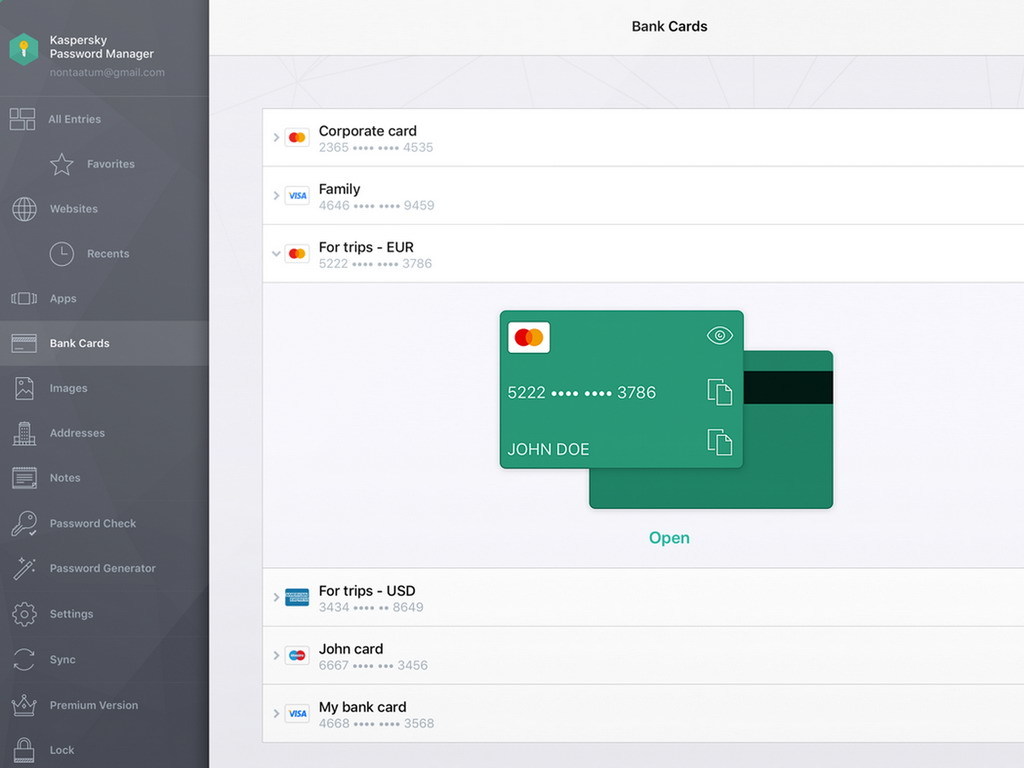Click the Lock padlock icon
1024x768 pixels.
24,750
